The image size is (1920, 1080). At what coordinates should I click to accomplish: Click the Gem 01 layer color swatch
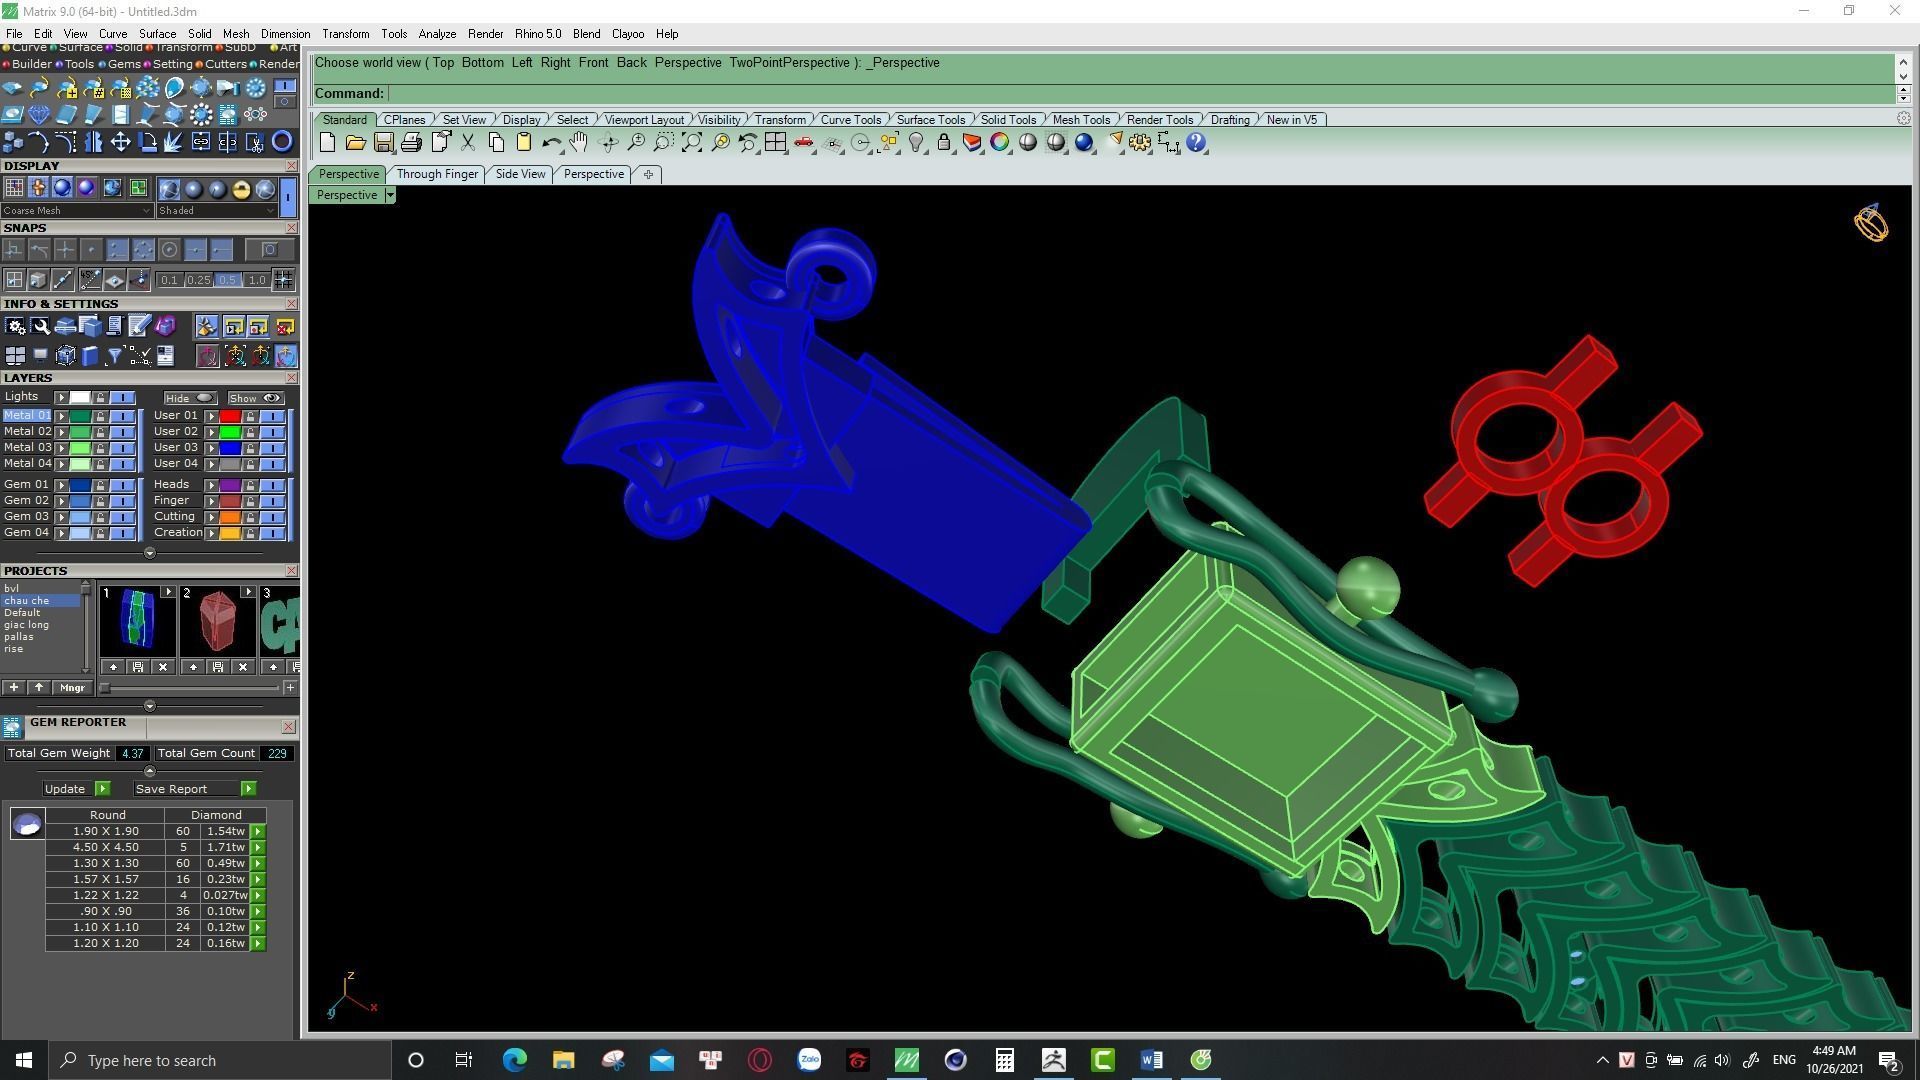coord(80,485)
